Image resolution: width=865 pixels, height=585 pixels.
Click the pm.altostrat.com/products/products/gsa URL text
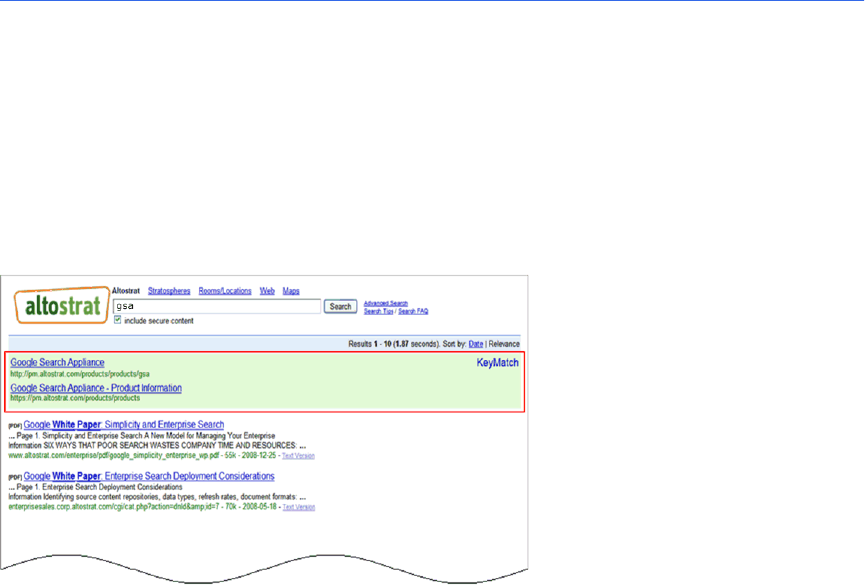[x=80, y=374]
